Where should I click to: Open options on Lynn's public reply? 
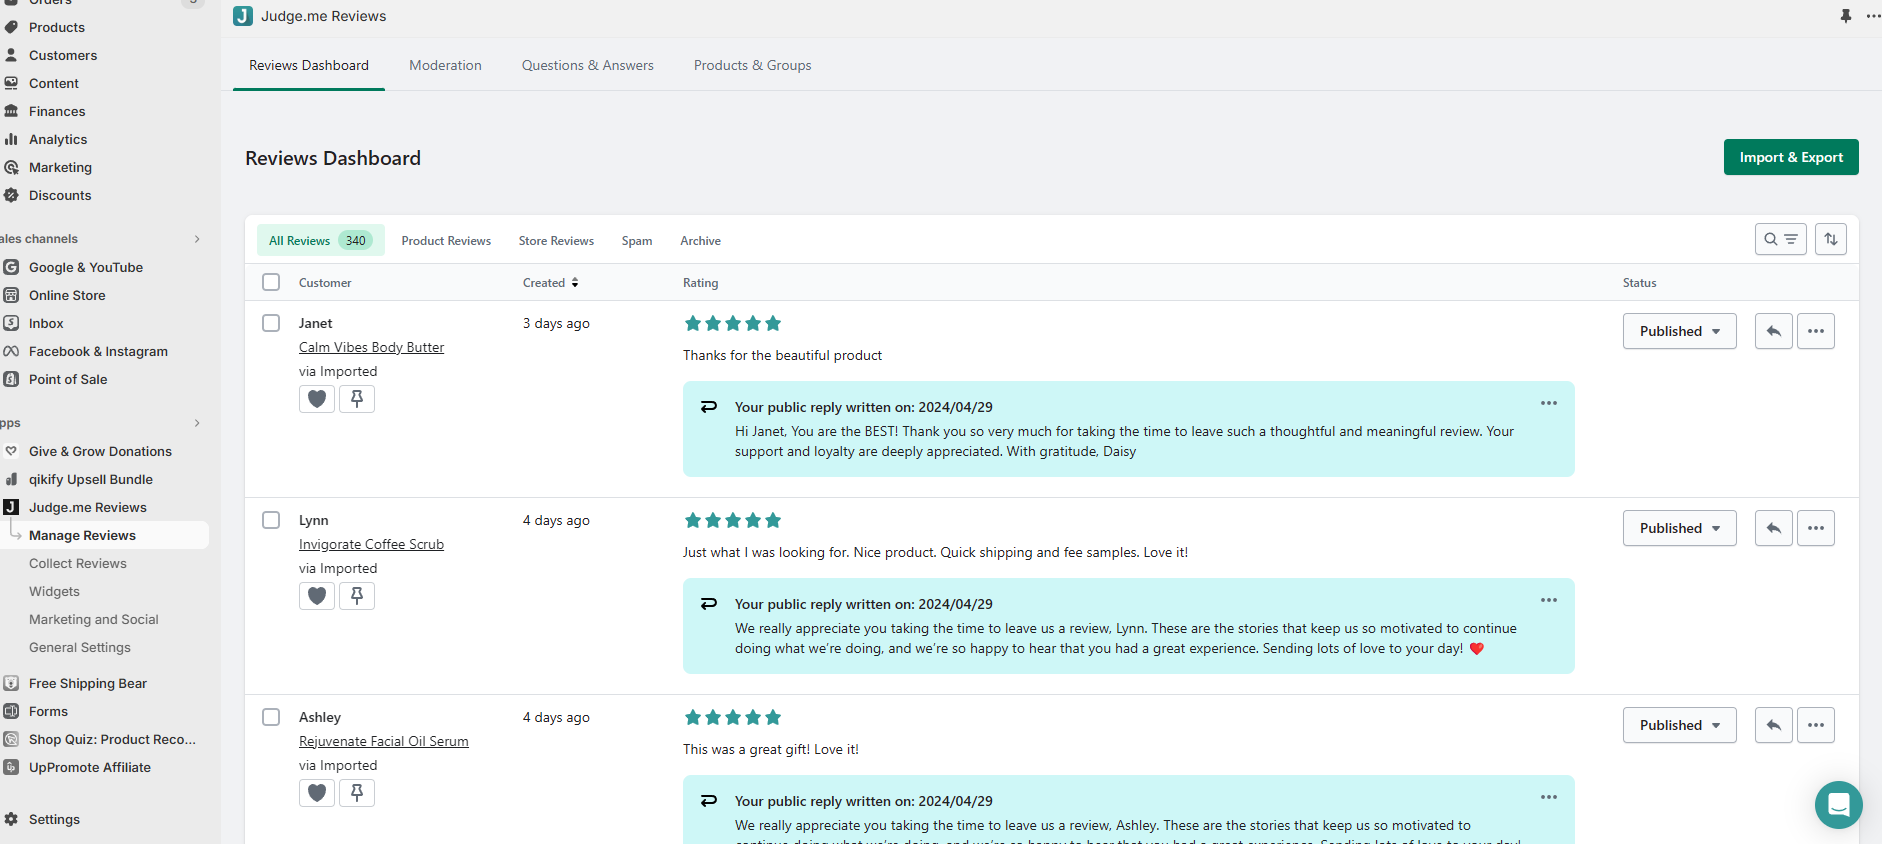point(1549,600)
